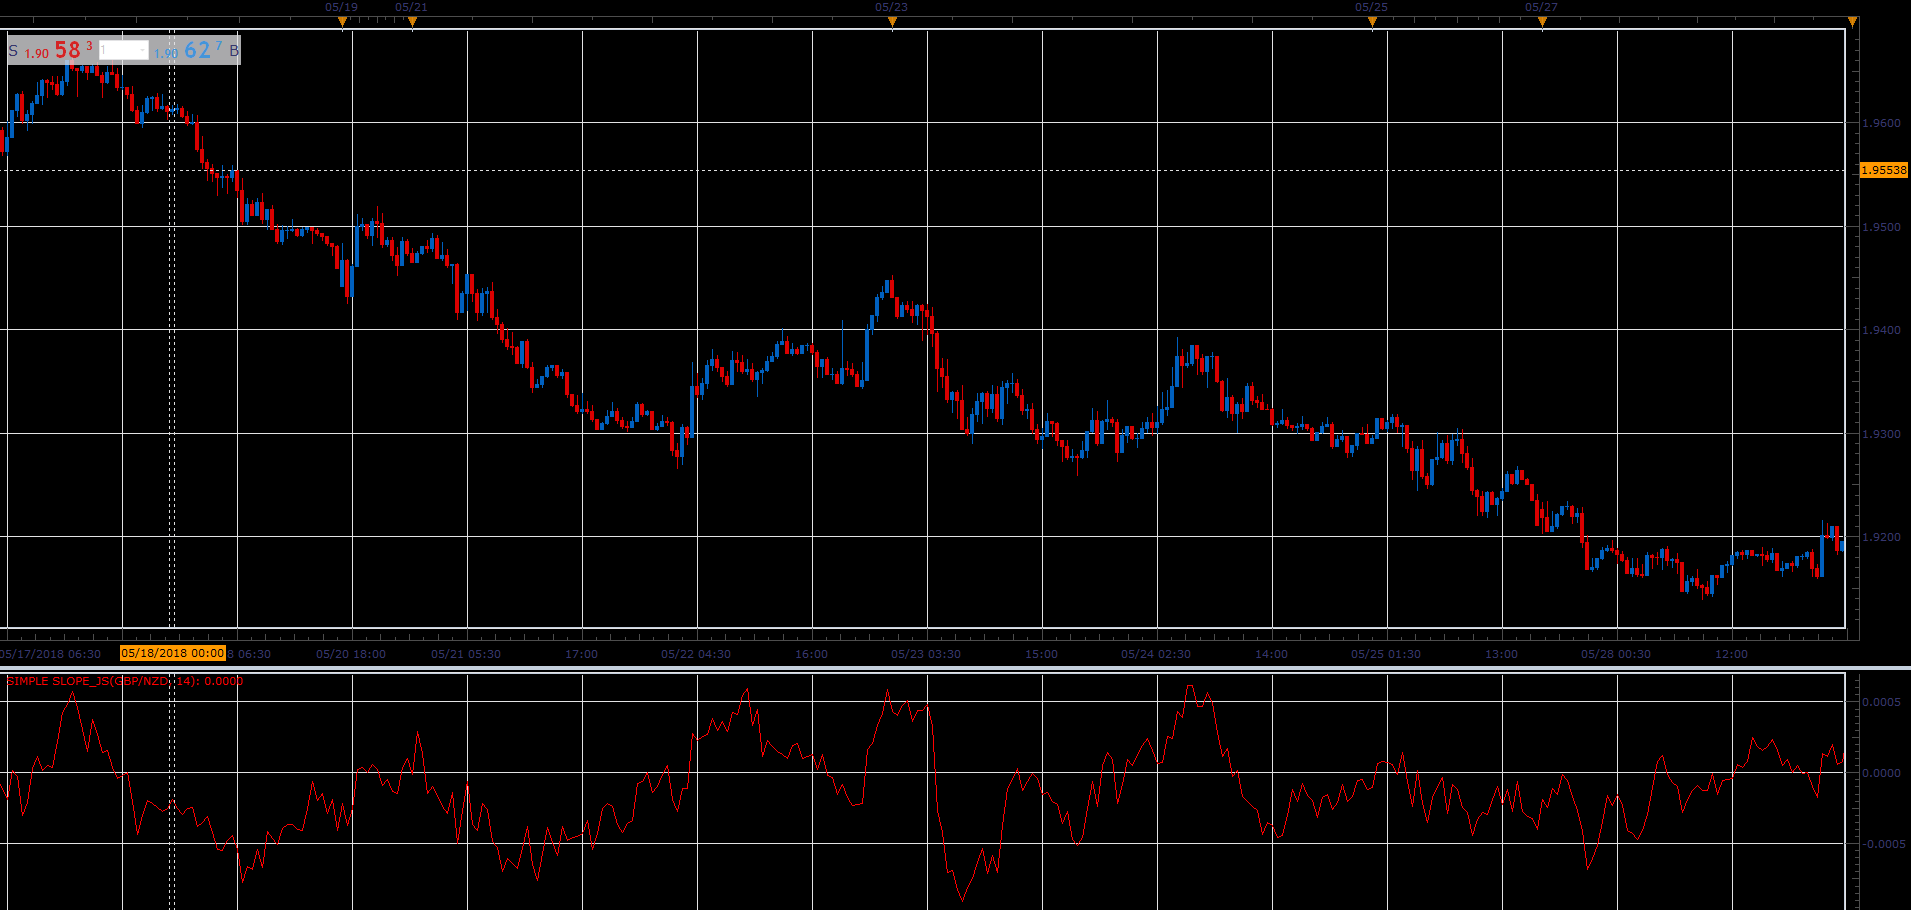The image size is (1911, 910).
Task: Click the 14:00 time axis label
Action: click(x=1272, y=654)
